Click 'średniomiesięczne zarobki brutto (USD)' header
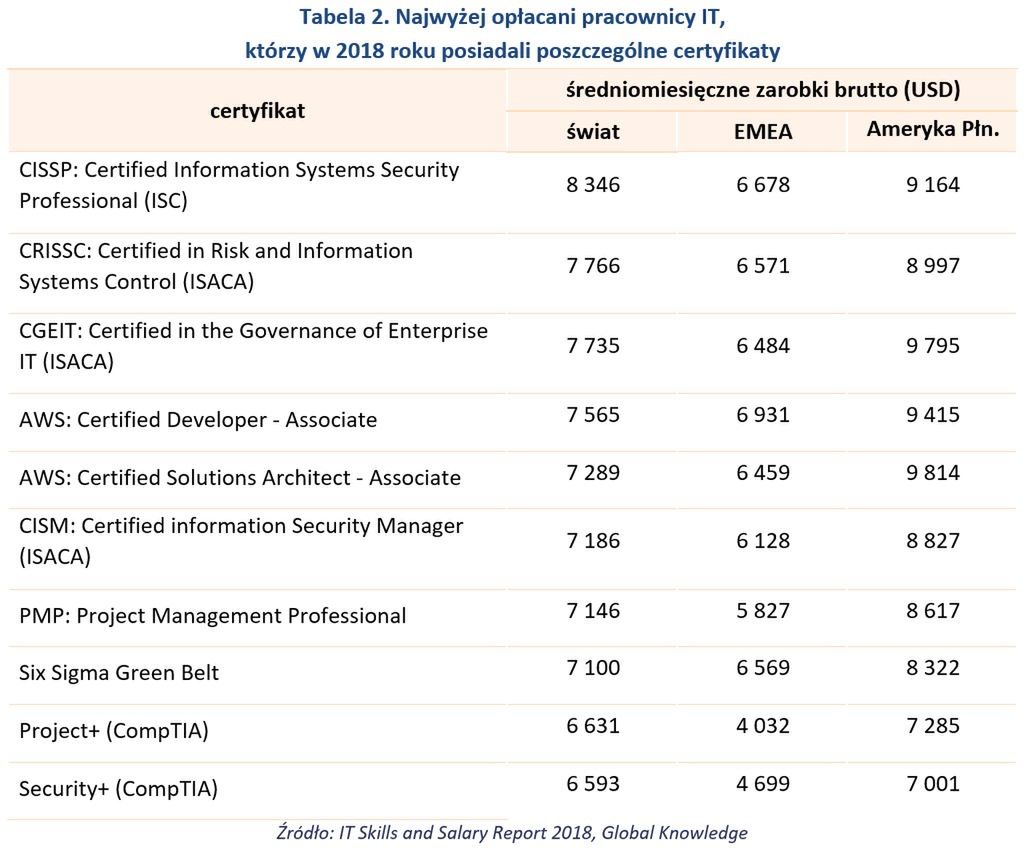 point(762,90)
